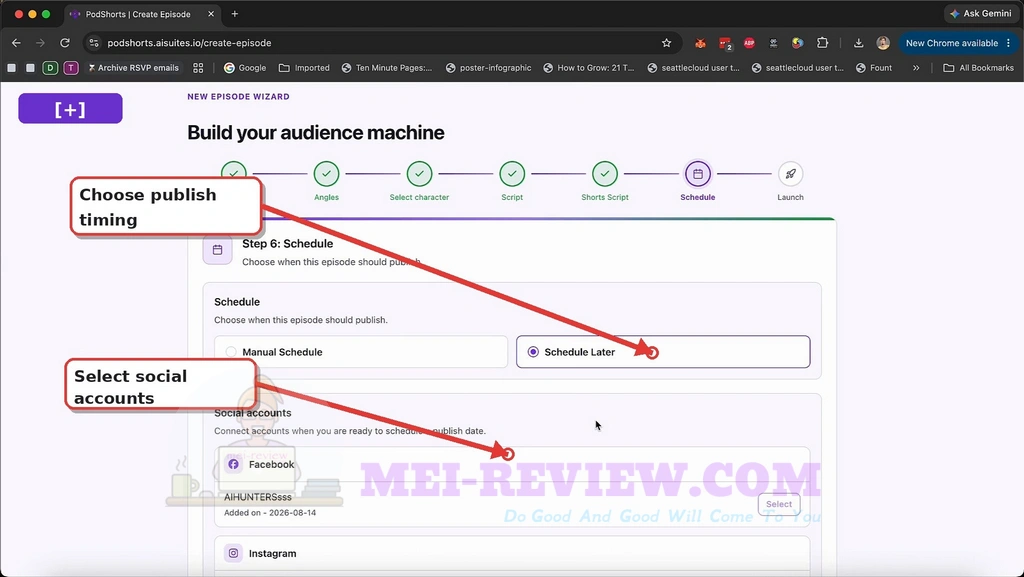Open the Chrome downloads icon
Screen dimensions: 1024x577
click(858, 43)
